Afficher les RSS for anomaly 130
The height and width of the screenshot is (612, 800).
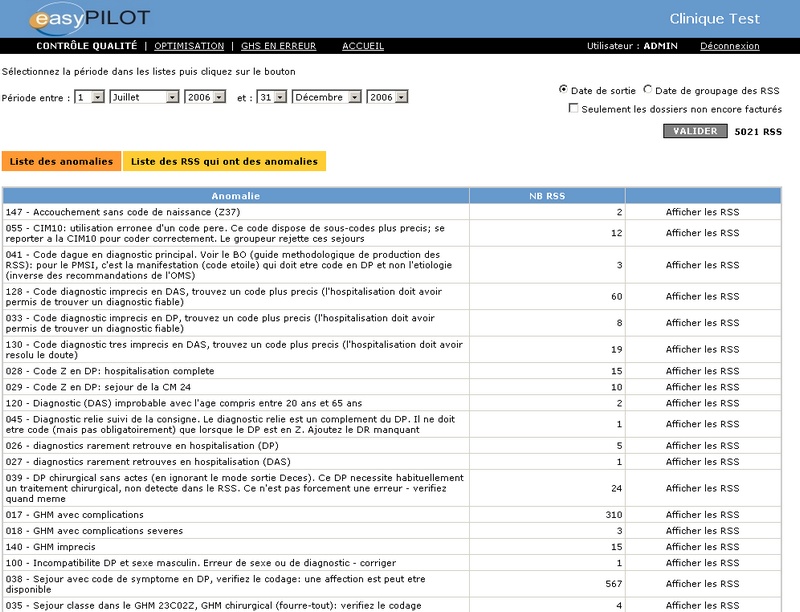(x=703, y=350)
